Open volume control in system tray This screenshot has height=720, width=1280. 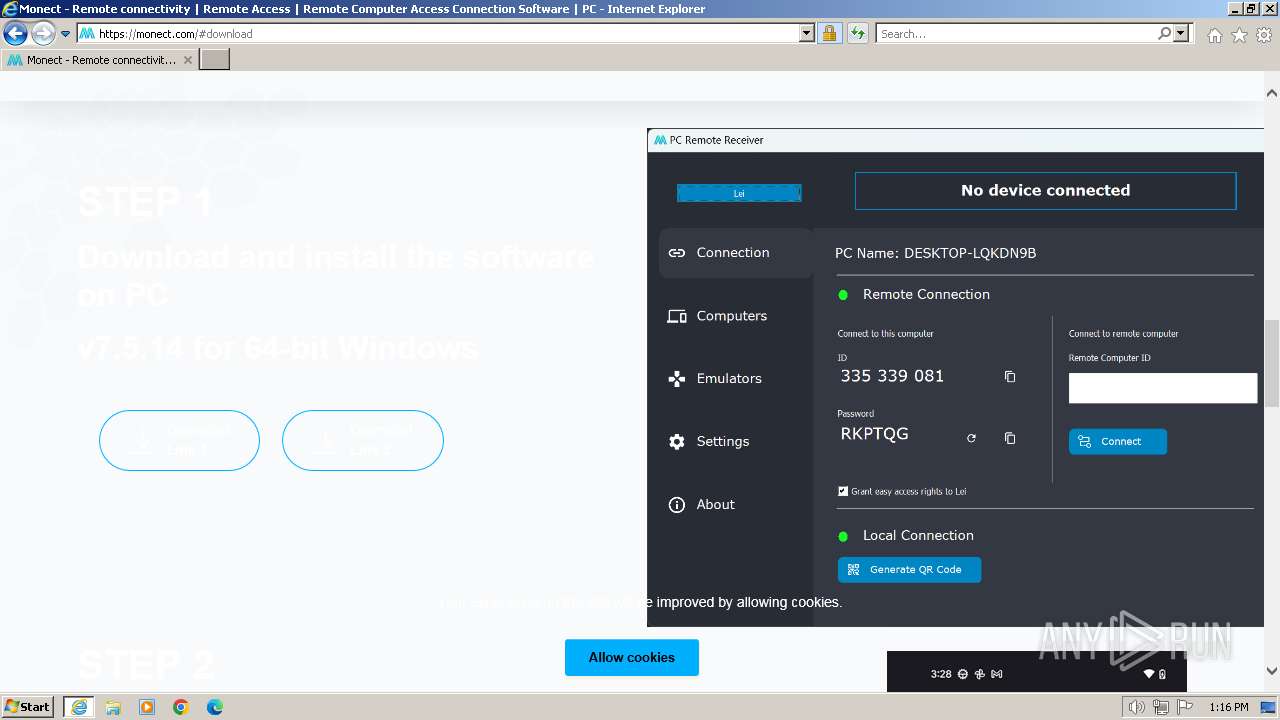tap(1137, 707)
